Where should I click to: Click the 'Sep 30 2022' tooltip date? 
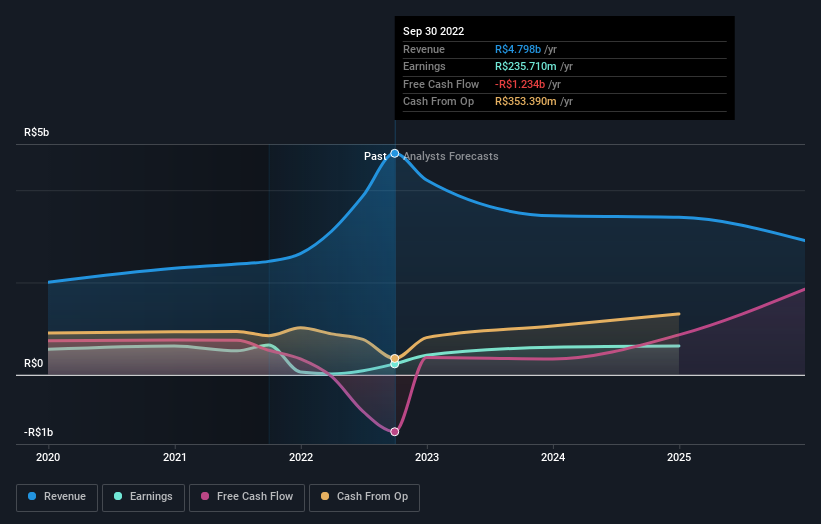[434, 31]
